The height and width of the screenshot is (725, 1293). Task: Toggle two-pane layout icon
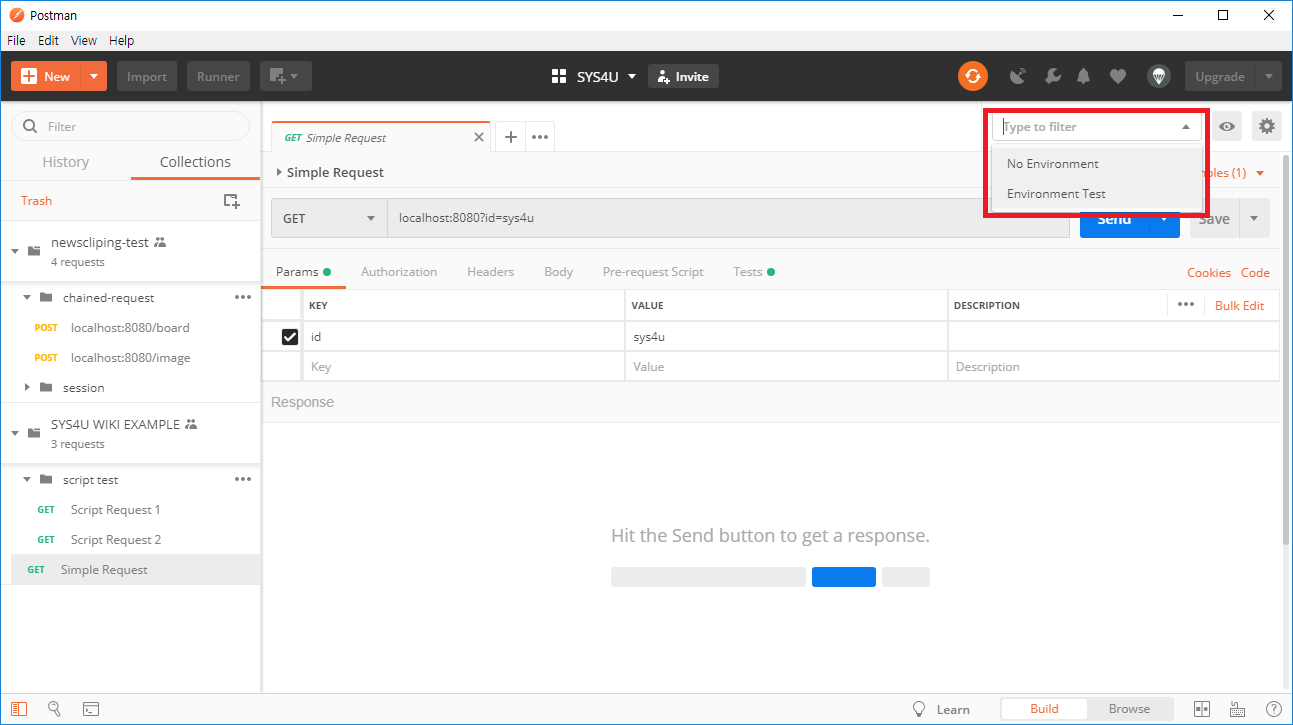(1203, 709)
